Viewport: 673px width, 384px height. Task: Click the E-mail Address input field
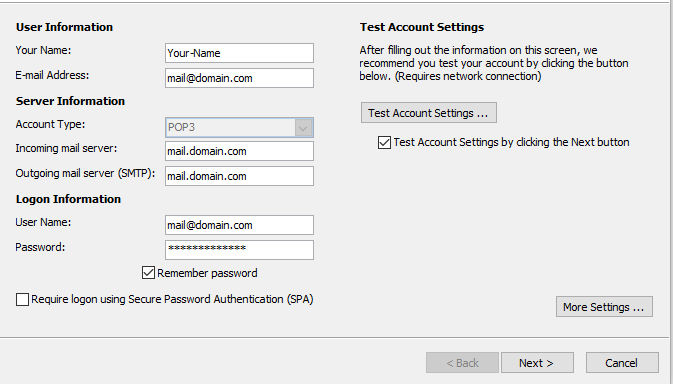point(239,78)
